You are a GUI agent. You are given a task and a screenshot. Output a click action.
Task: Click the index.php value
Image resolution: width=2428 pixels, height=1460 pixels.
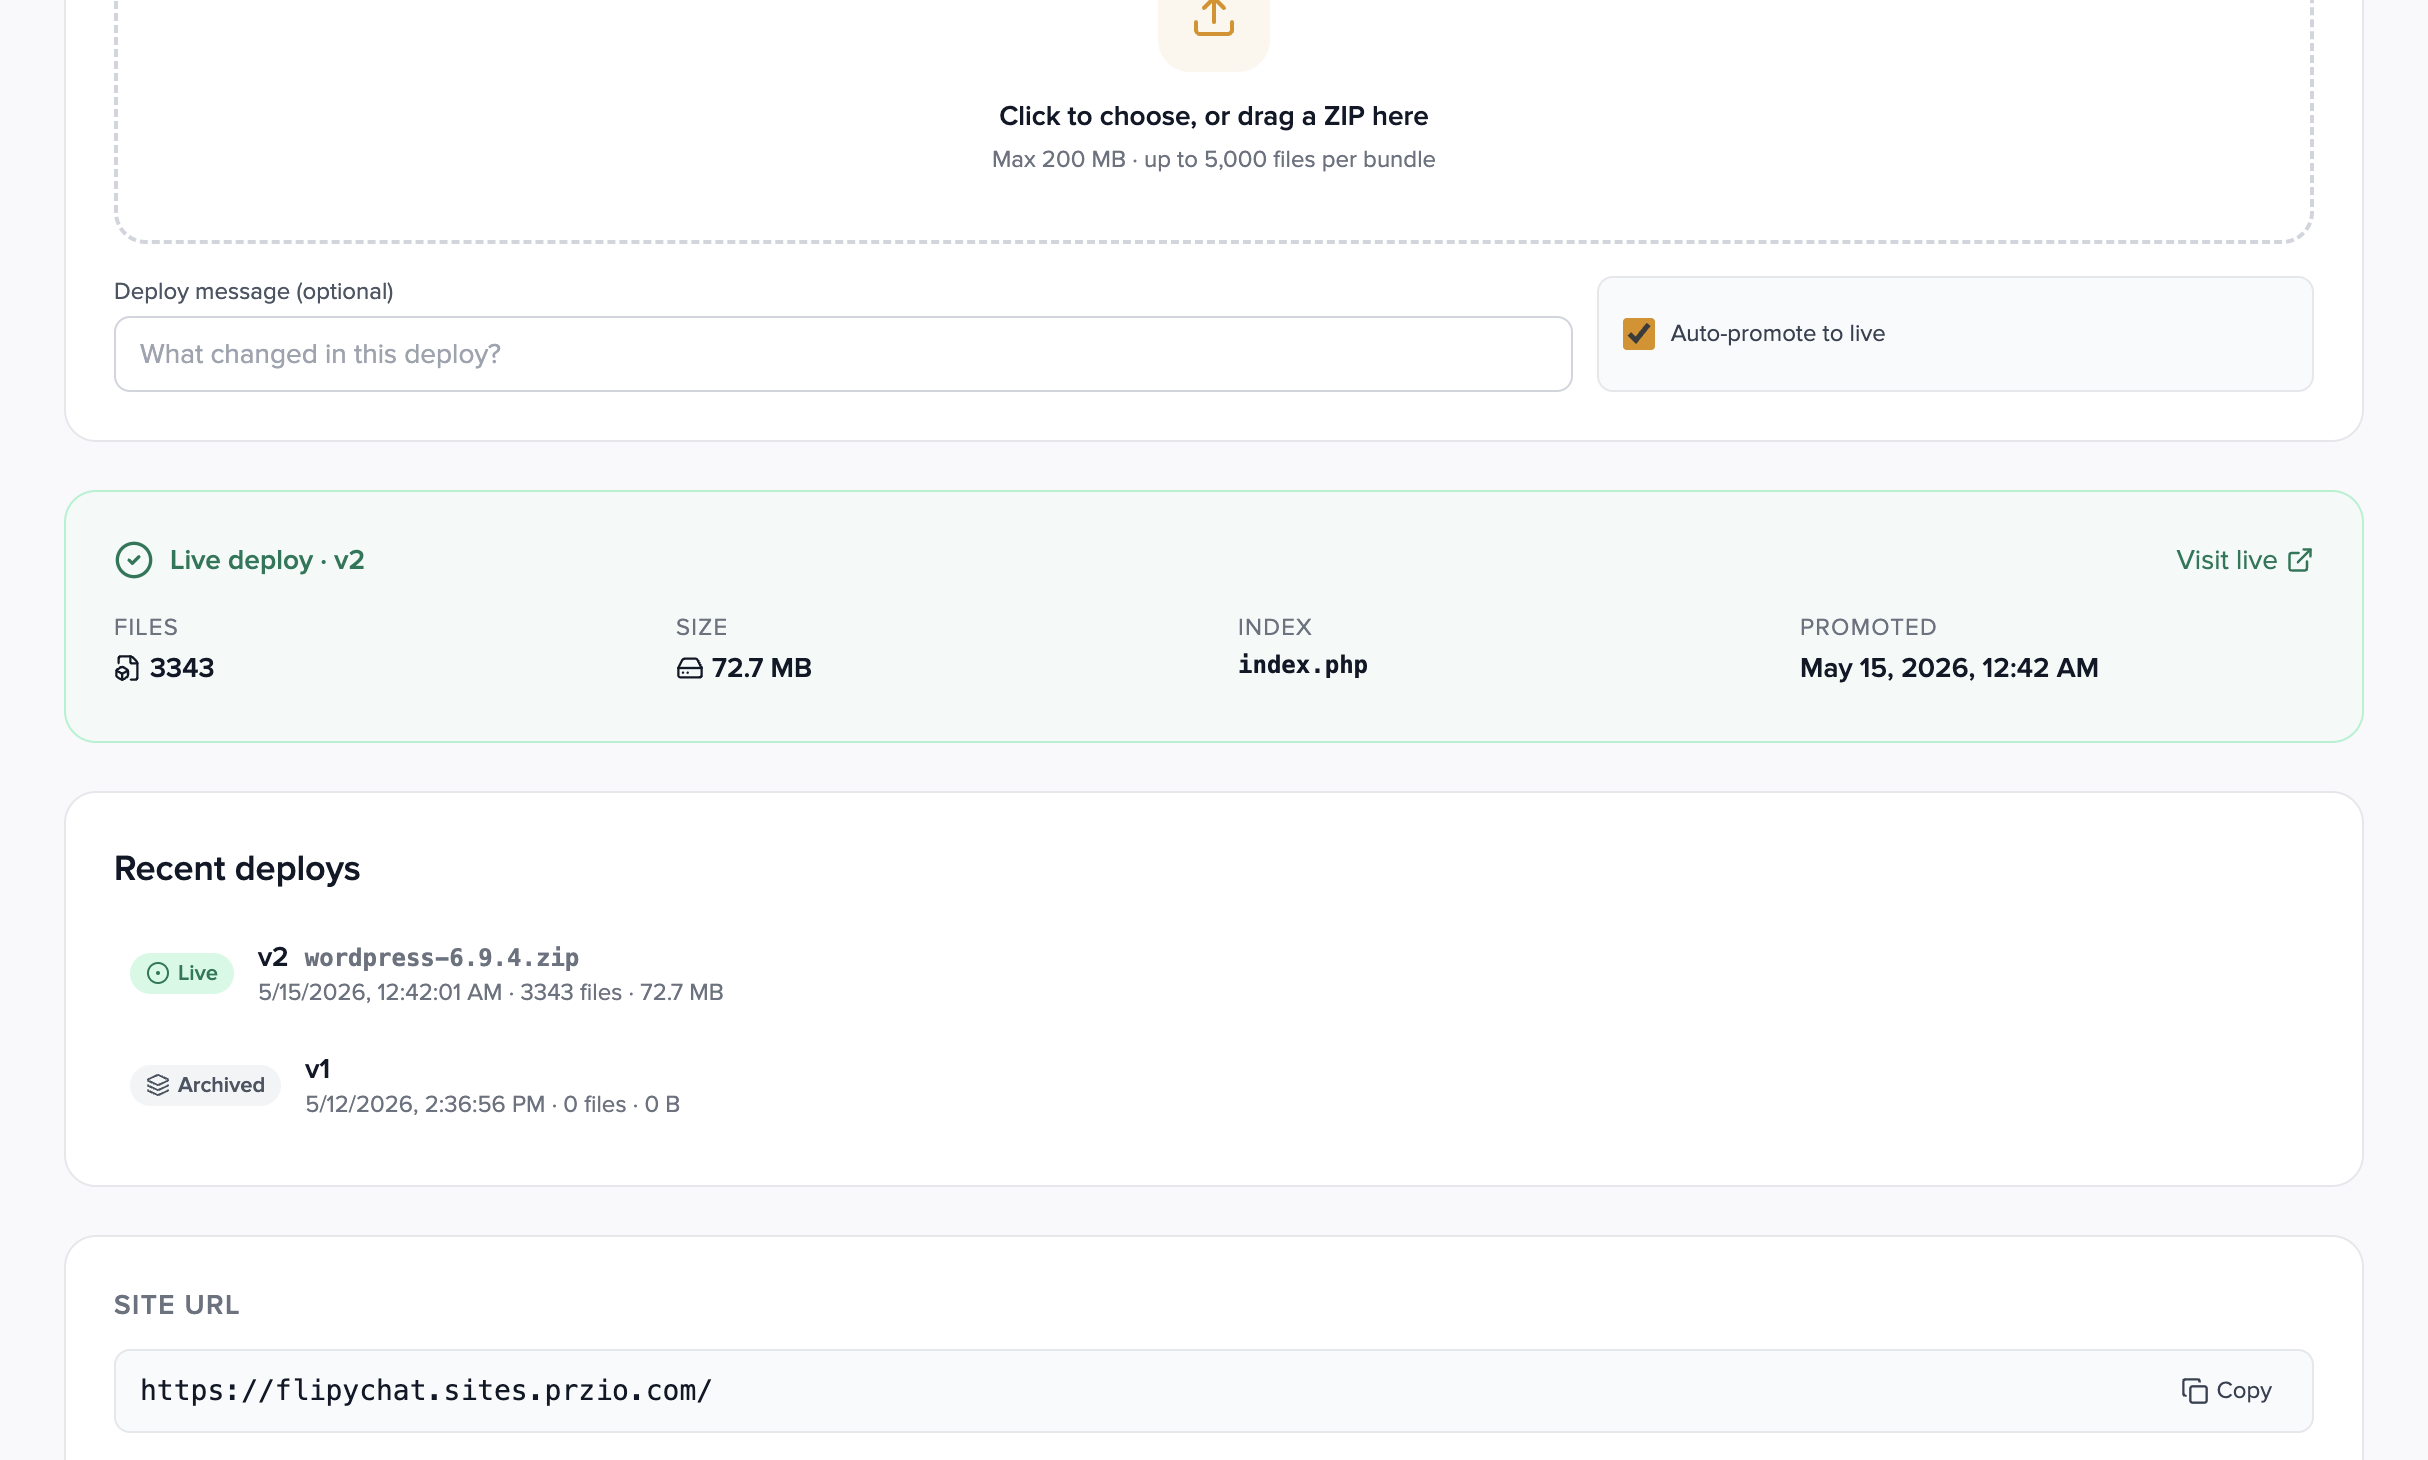[1302, 665]
